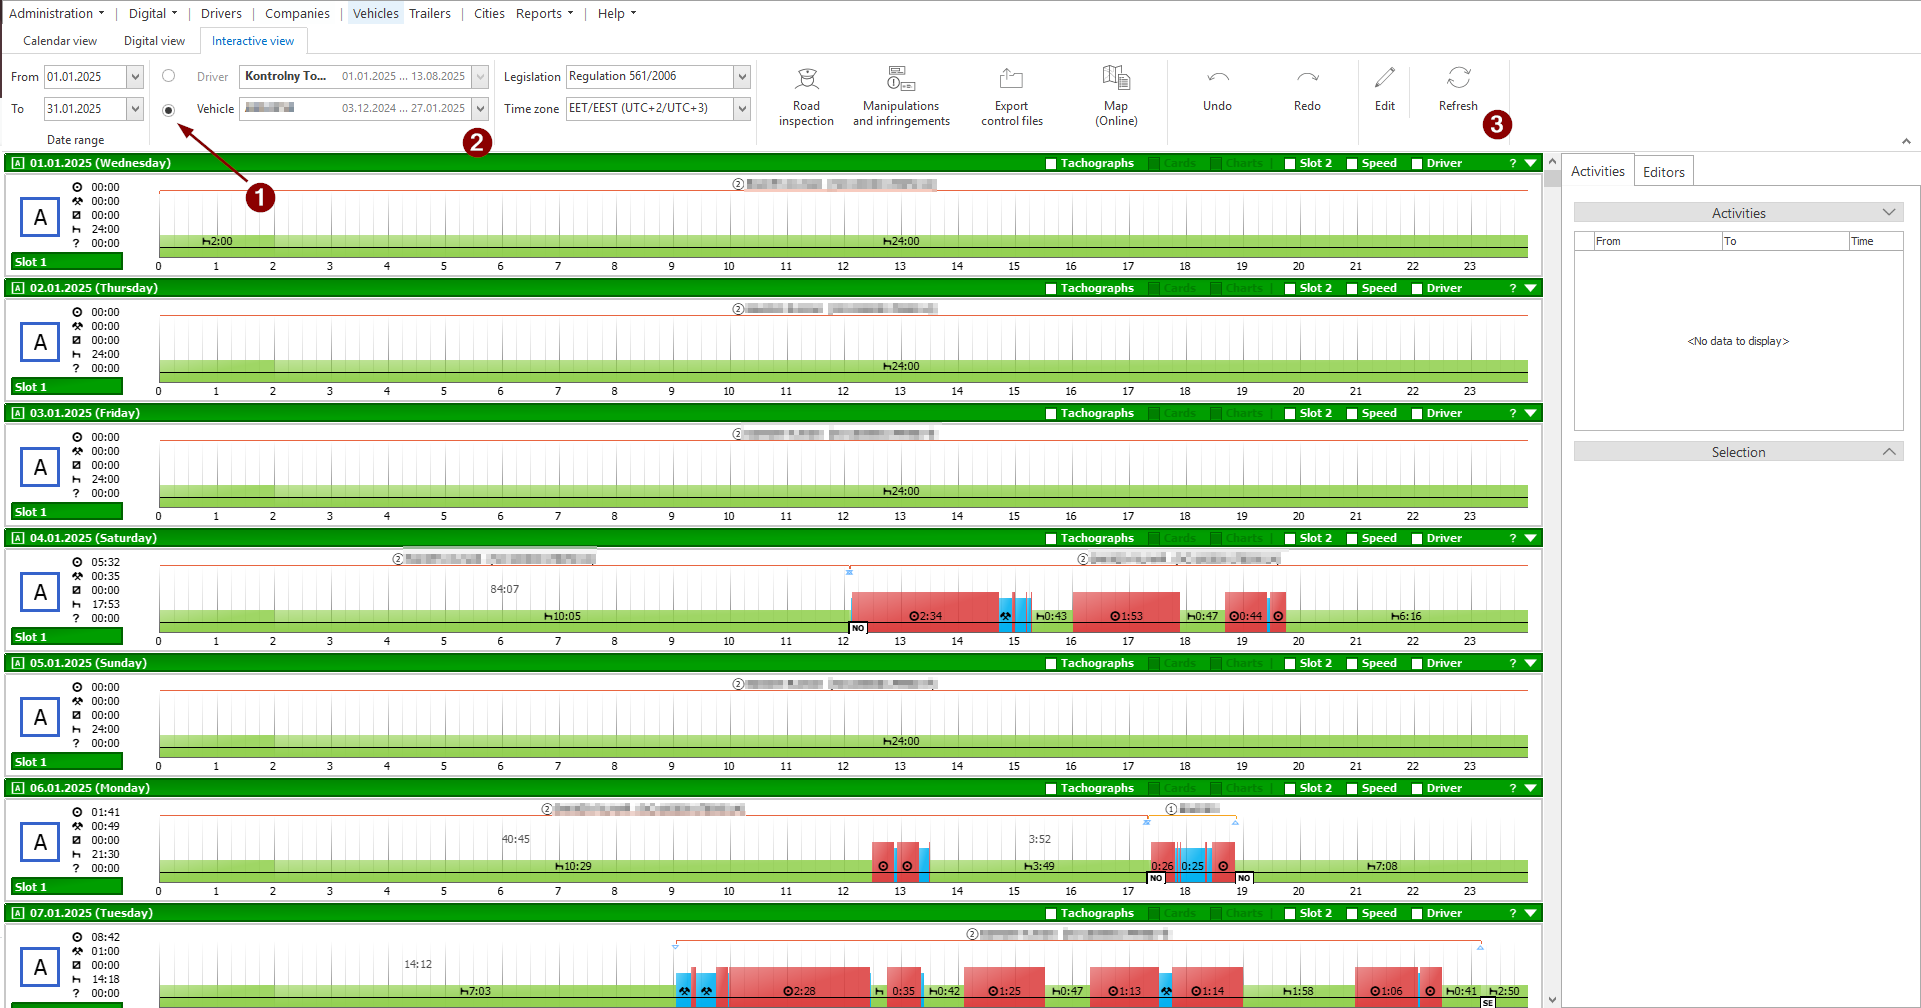Open the Road inspection tool
The image size is (1921, 1008).
(x=806, y=96)
